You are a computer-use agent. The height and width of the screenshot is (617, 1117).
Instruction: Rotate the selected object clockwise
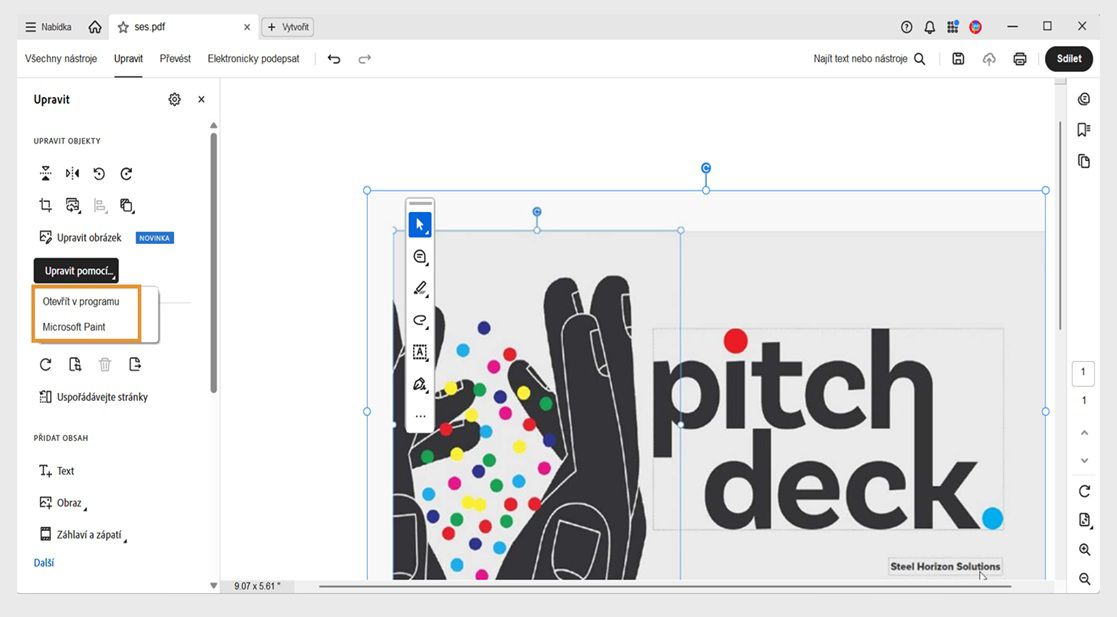[126, 173]
